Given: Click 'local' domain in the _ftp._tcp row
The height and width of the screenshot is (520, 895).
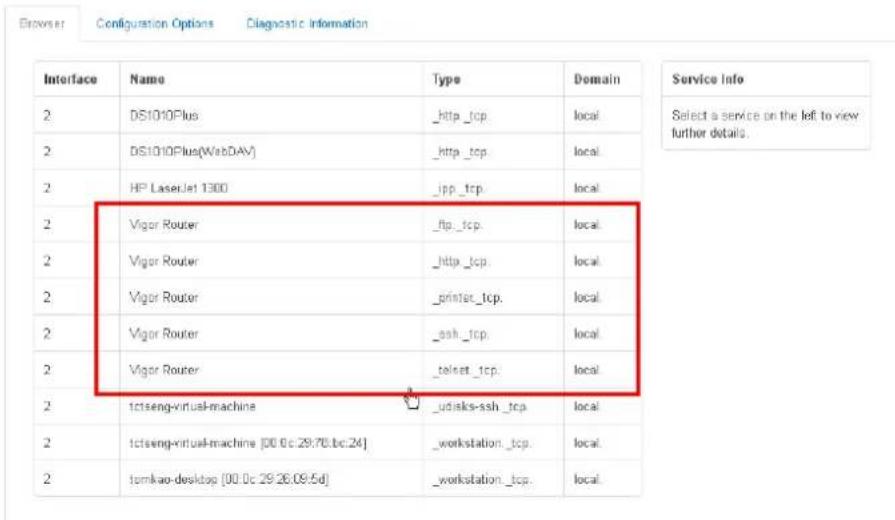Looking at the screenshot, I should [x=587, y=225].
